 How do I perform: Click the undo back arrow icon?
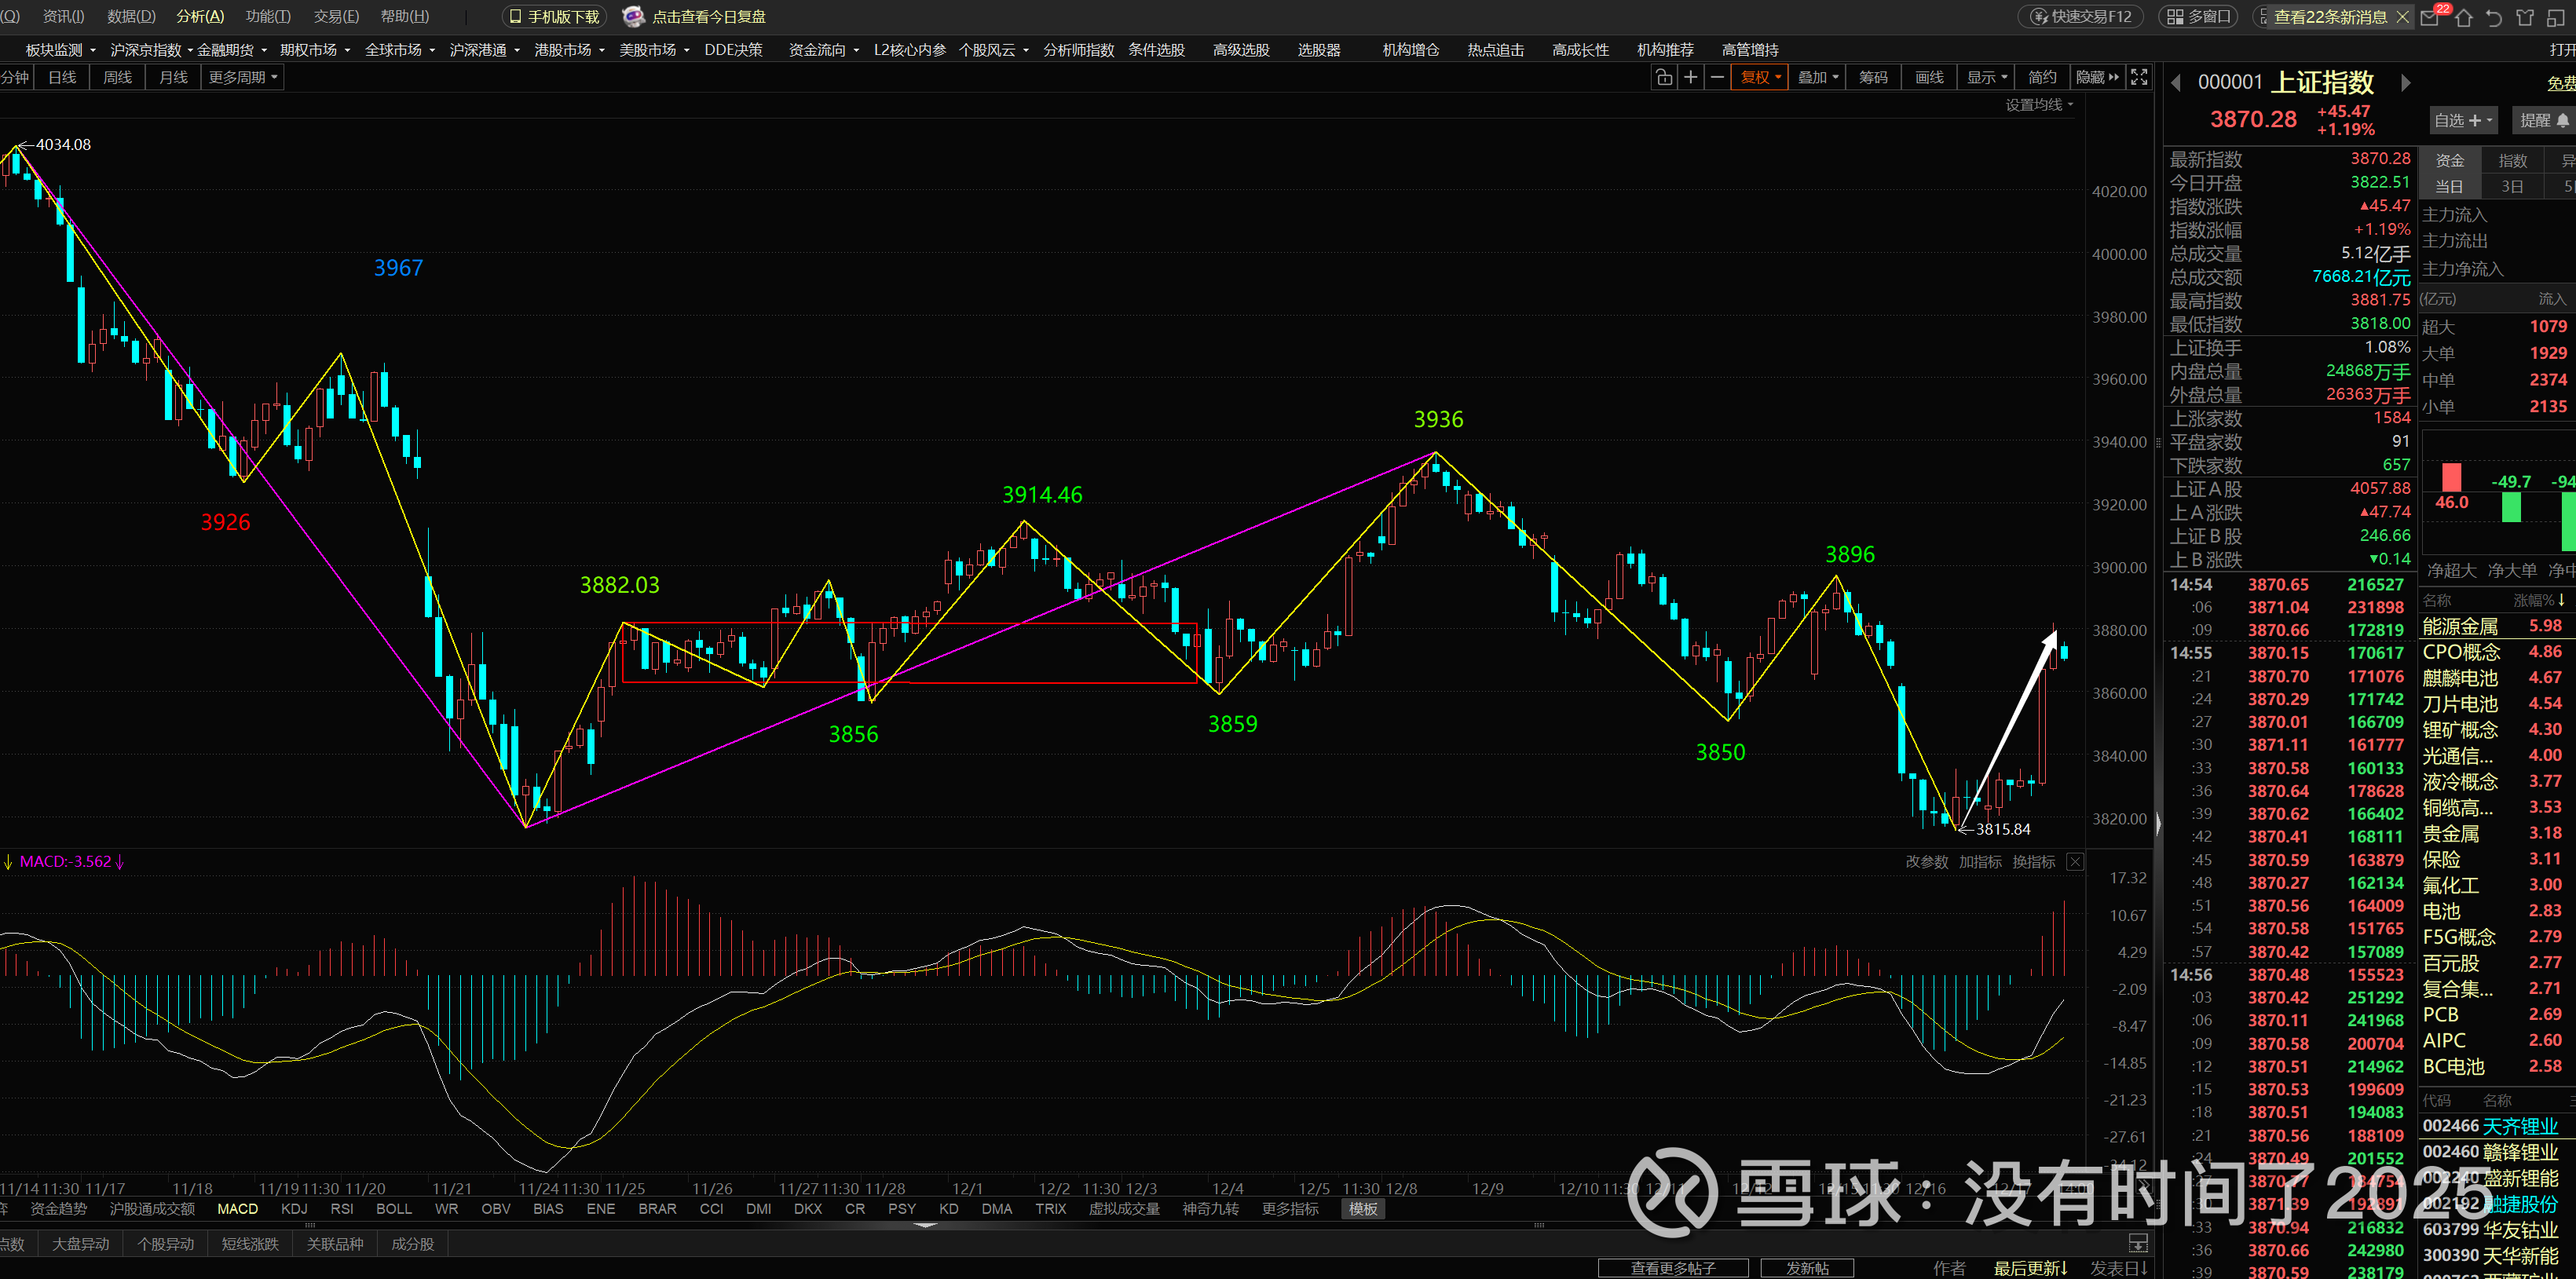[x=2494, y=17]
